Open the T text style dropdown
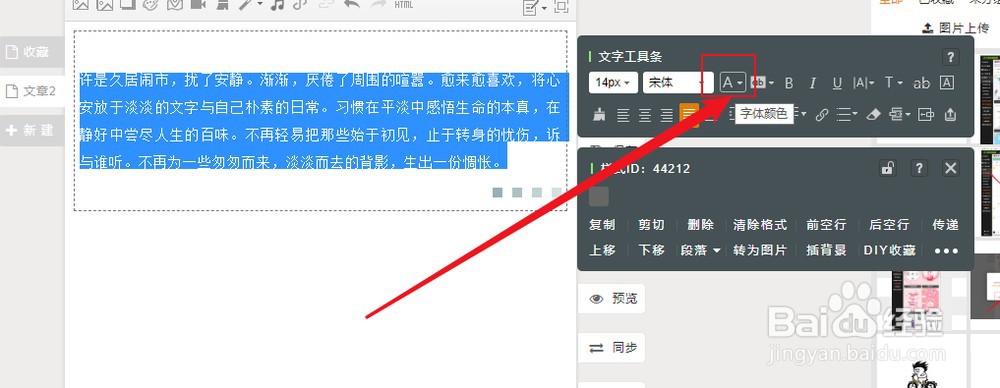1000x388 pixels. 893,82
